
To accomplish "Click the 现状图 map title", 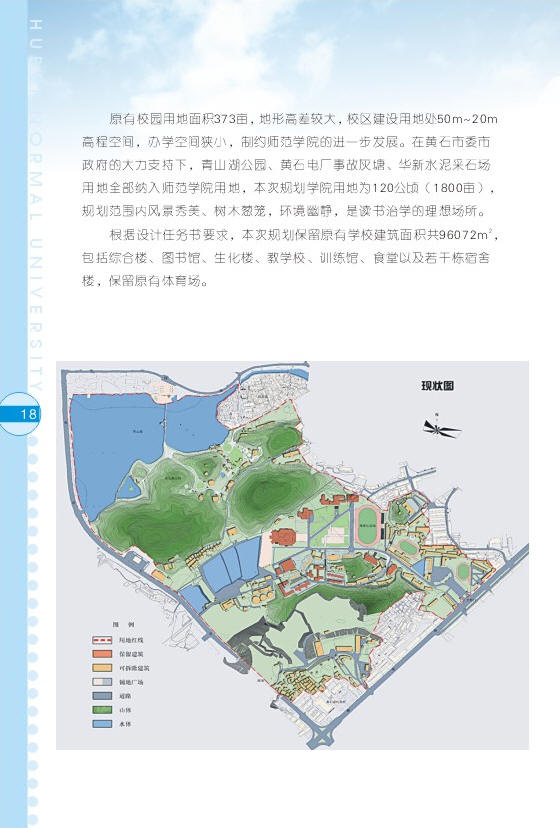I will (437, 385).
